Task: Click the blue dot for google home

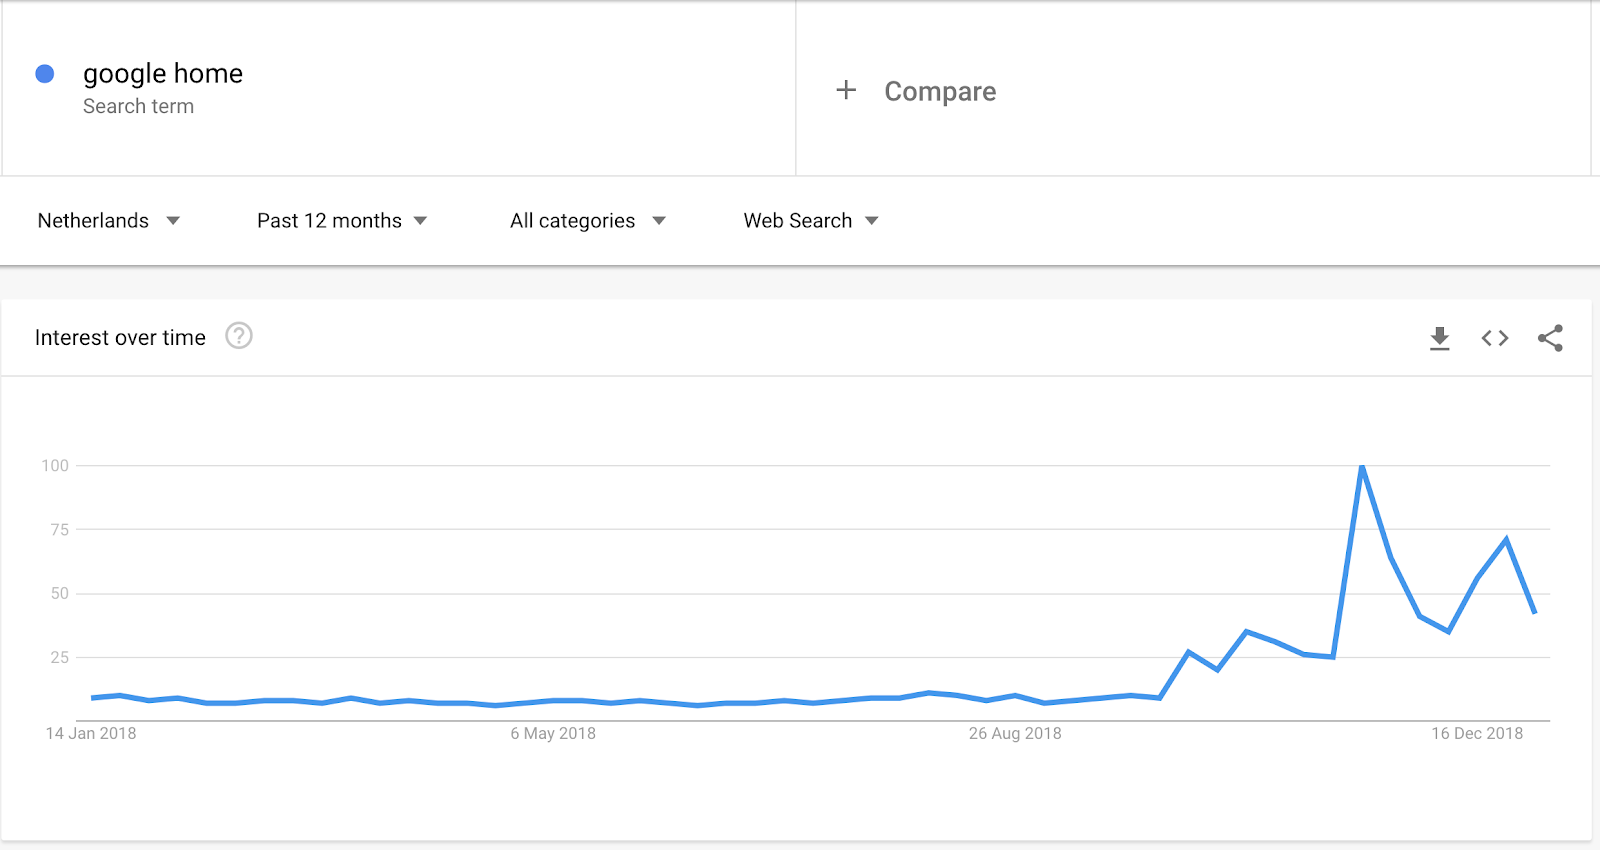Action: pyautogui.click(x=45, y=73)
